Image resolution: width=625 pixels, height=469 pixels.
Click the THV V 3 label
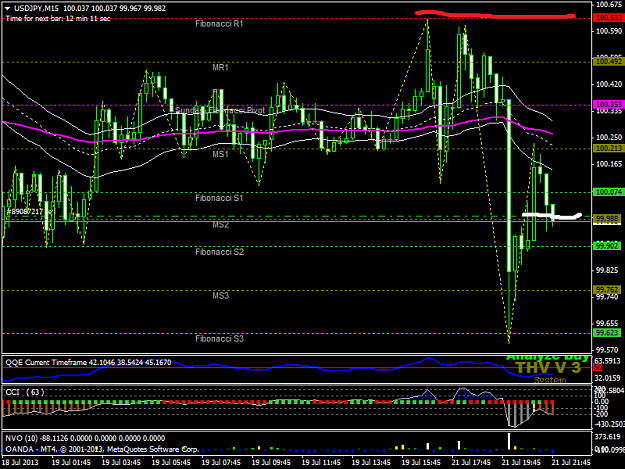click(548, 368)
